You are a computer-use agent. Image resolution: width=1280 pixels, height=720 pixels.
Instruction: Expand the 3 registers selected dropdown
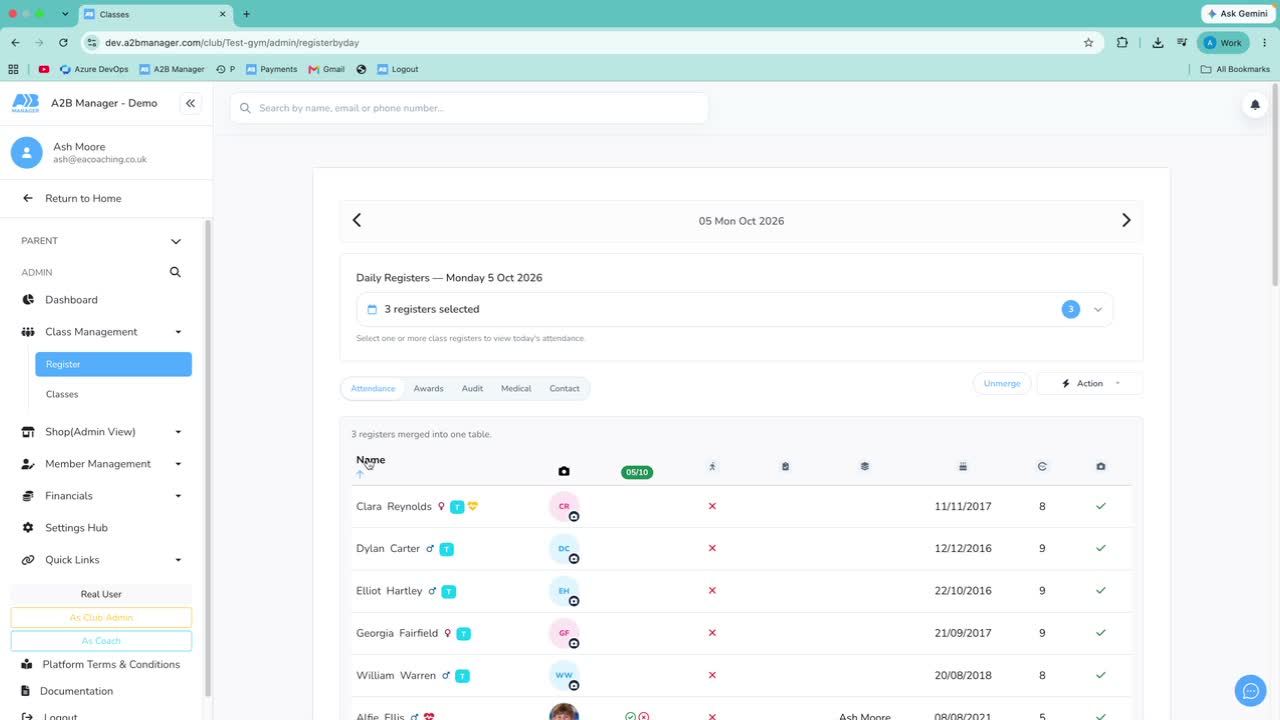click(734, 309)
